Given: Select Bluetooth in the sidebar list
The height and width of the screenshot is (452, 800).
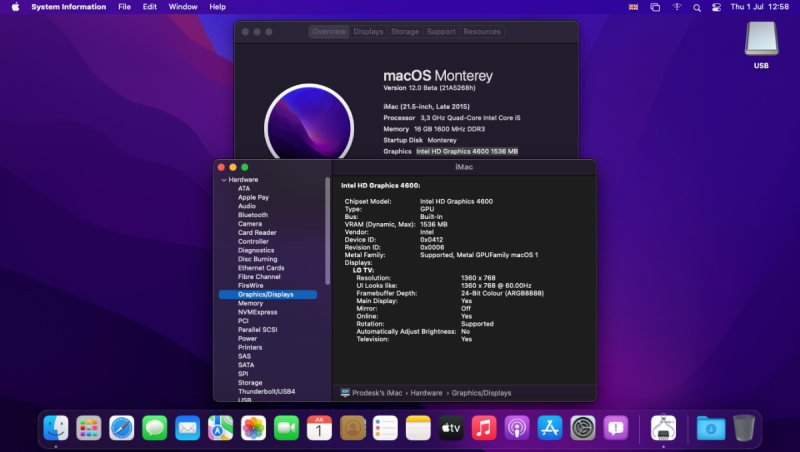Looking at the screenshot, I should coord(252,215).
